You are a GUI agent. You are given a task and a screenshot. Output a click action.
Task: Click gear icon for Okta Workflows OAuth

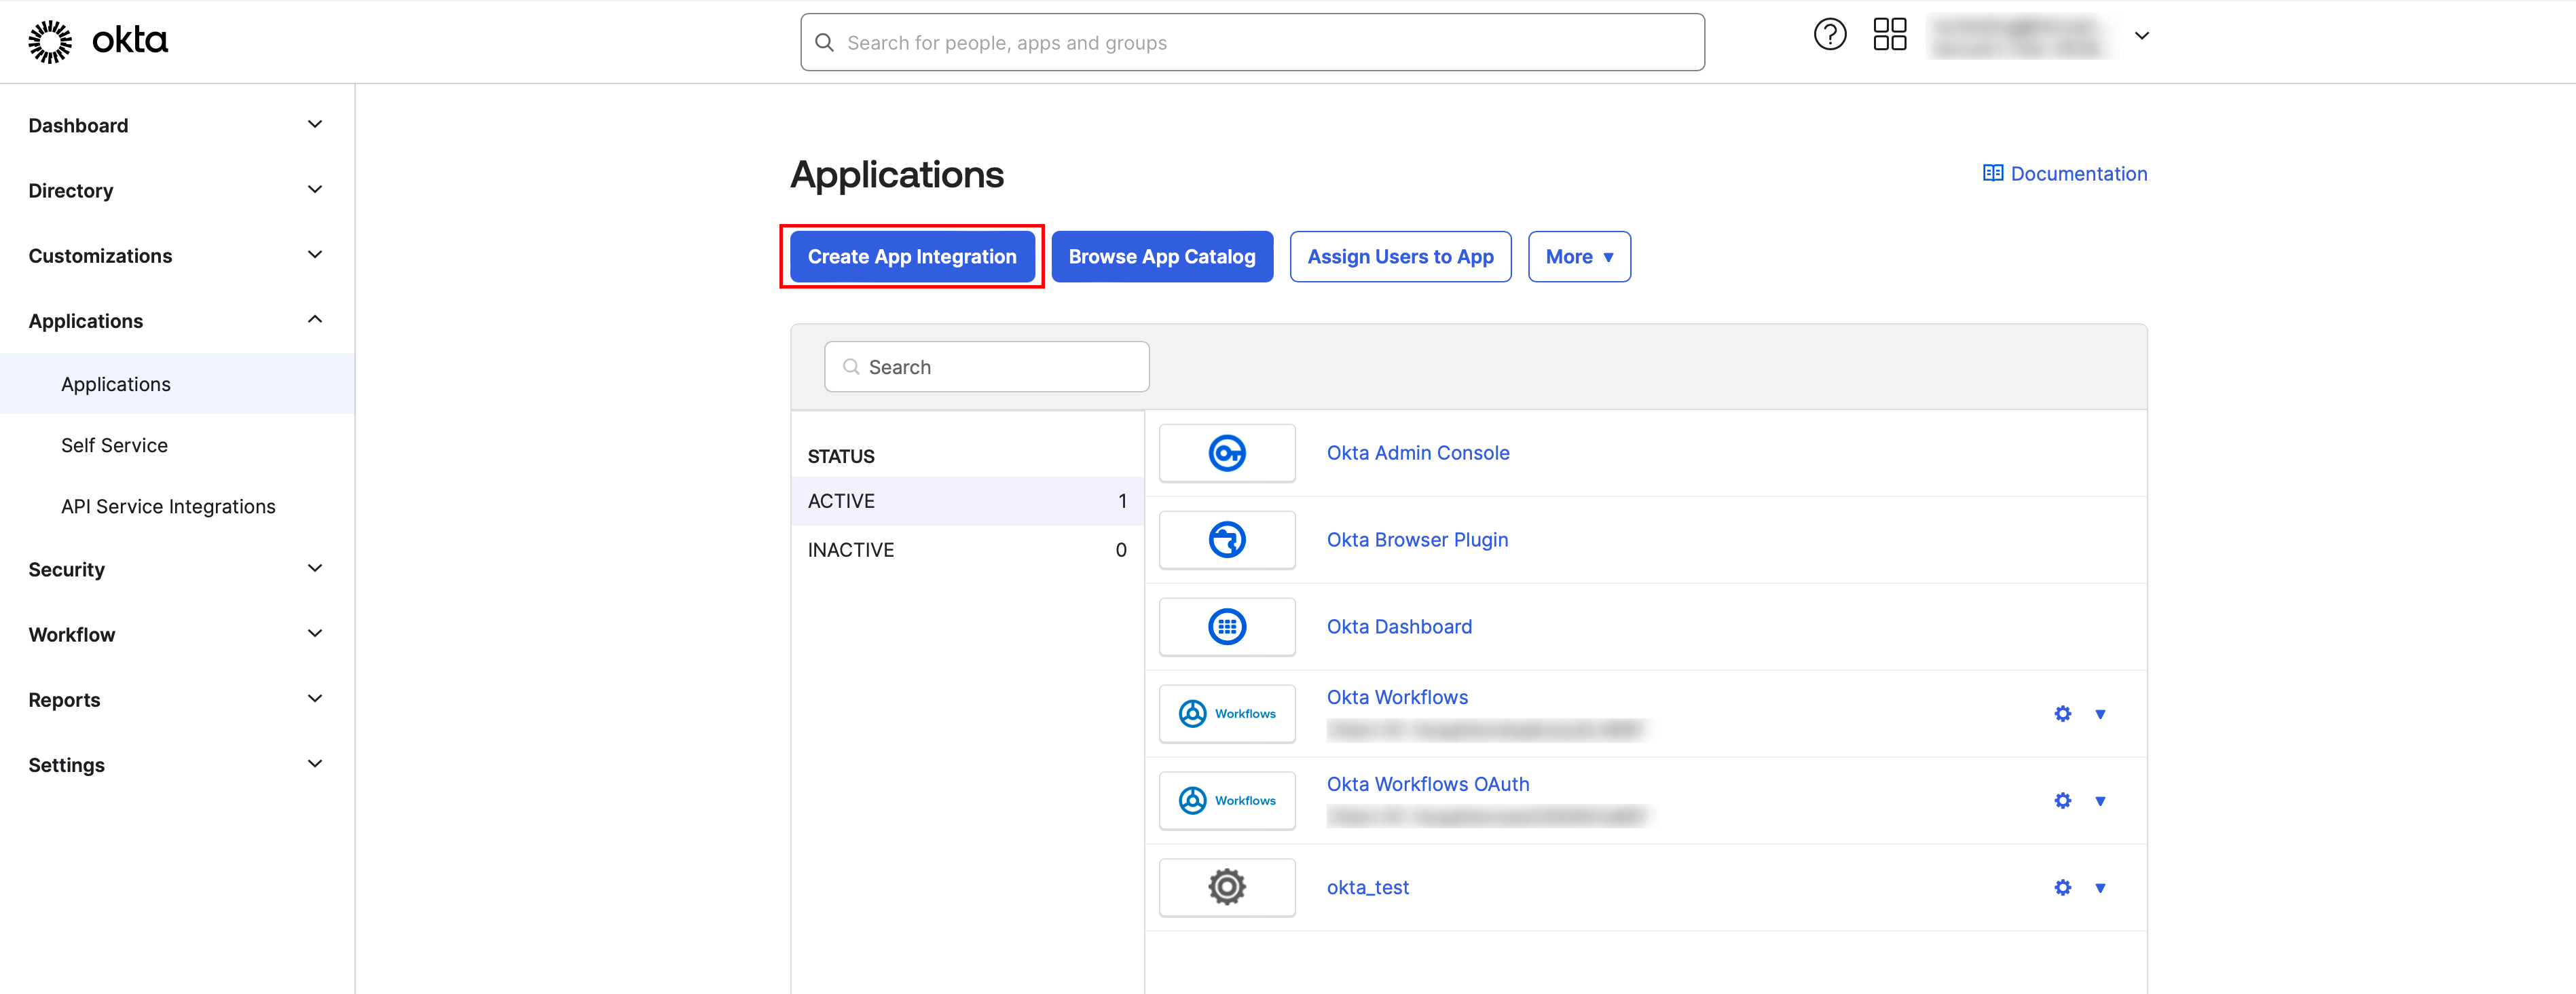coord(2062,801)
